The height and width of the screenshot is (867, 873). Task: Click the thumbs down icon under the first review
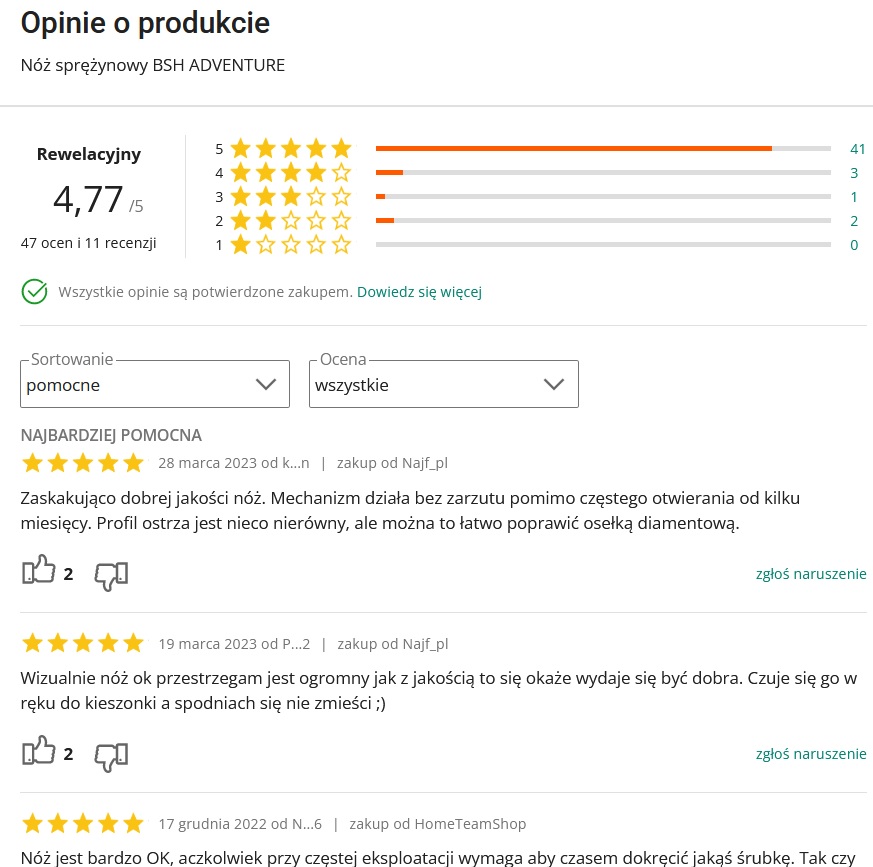(x=111, y=575)
